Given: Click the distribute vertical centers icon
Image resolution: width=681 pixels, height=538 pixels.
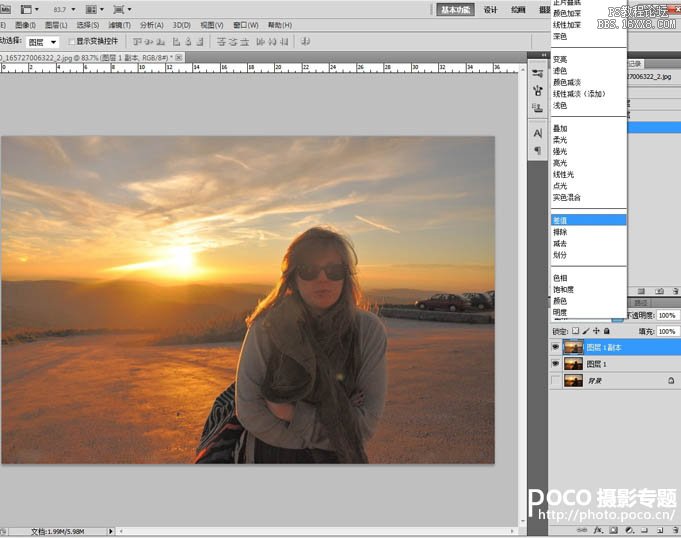Looking at the screenshot, I should 233,42.
